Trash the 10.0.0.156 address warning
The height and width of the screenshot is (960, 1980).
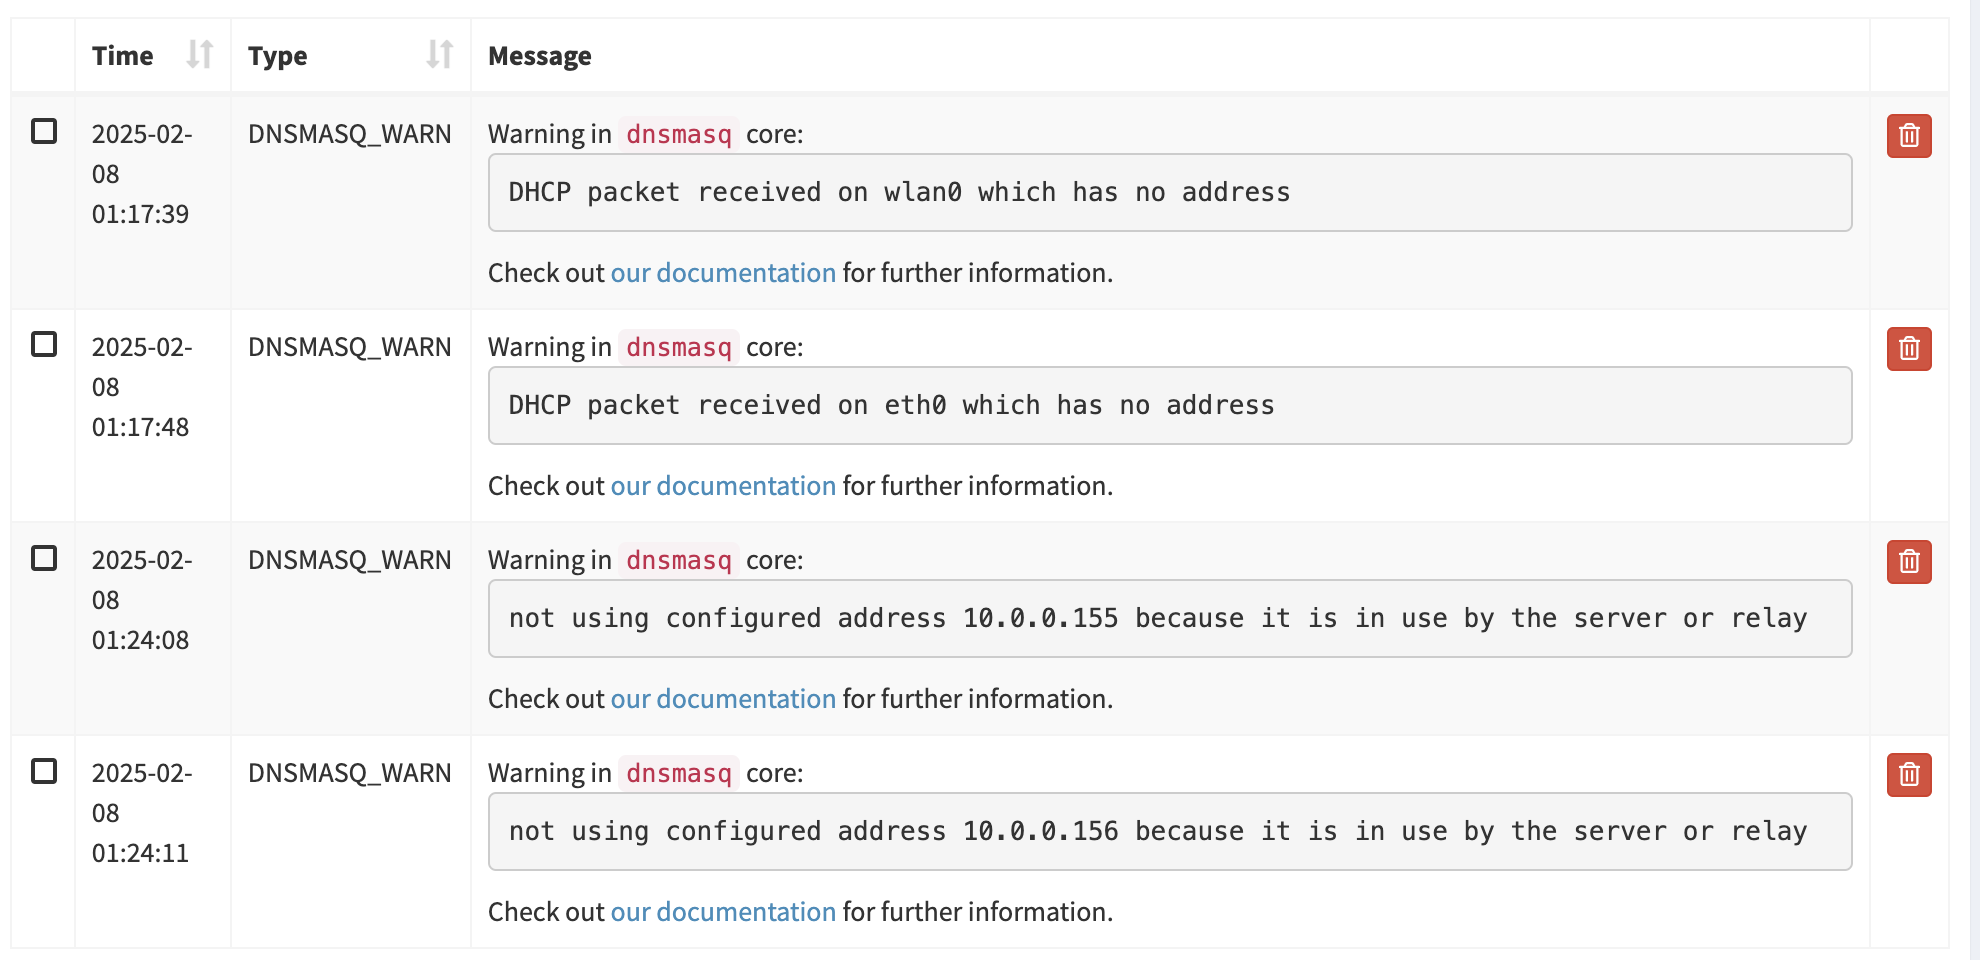(1909, 775)
